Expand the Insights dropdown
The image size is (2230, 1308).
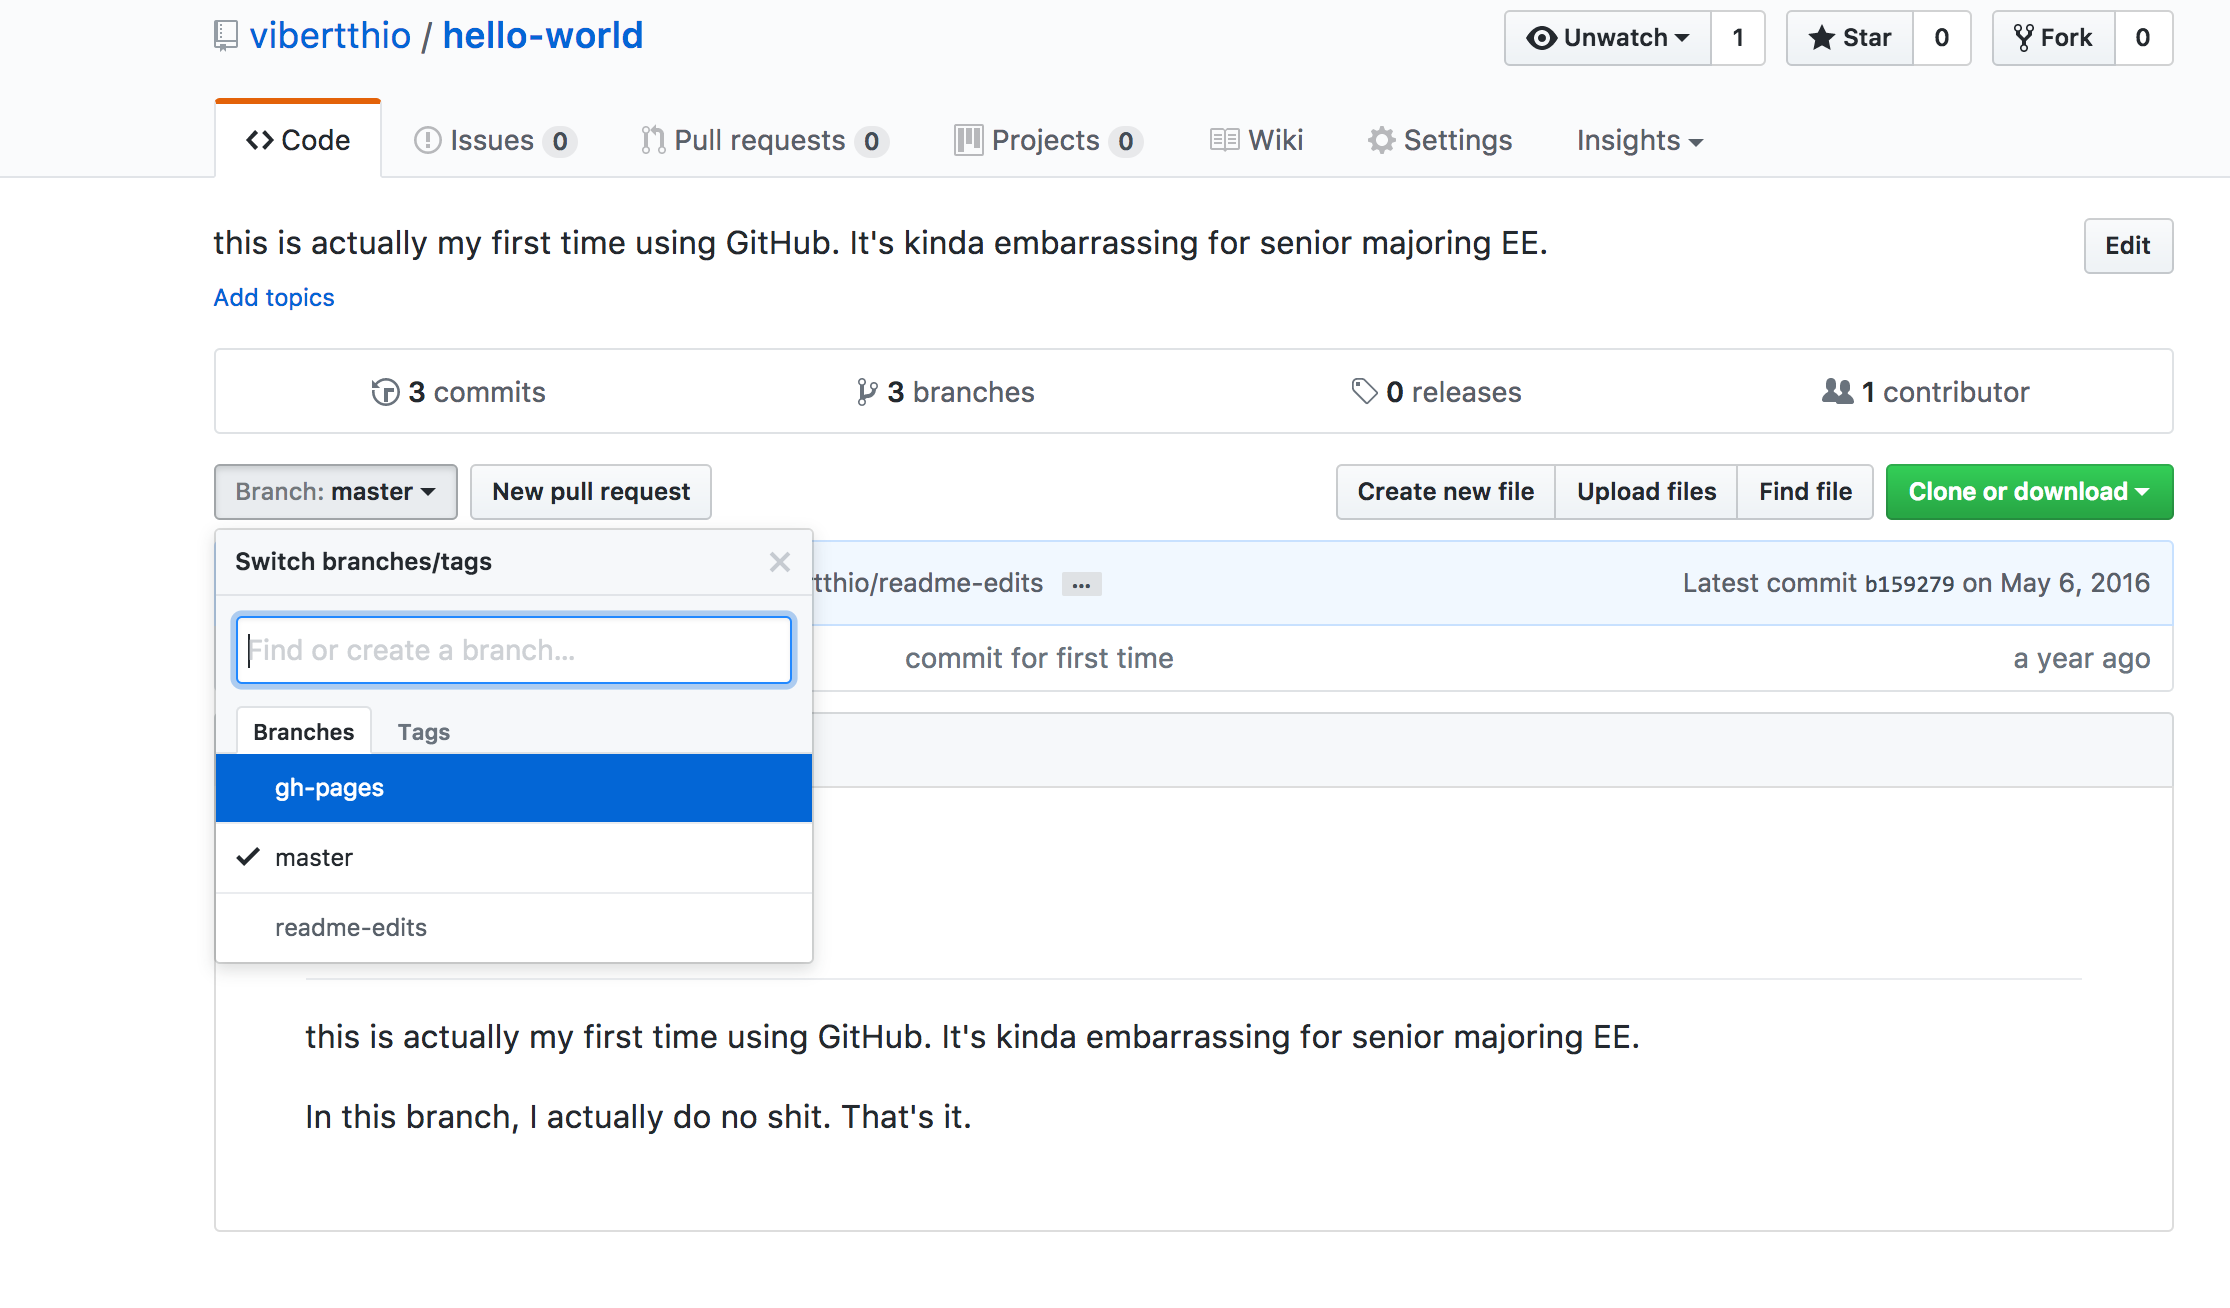[1639, 141]
